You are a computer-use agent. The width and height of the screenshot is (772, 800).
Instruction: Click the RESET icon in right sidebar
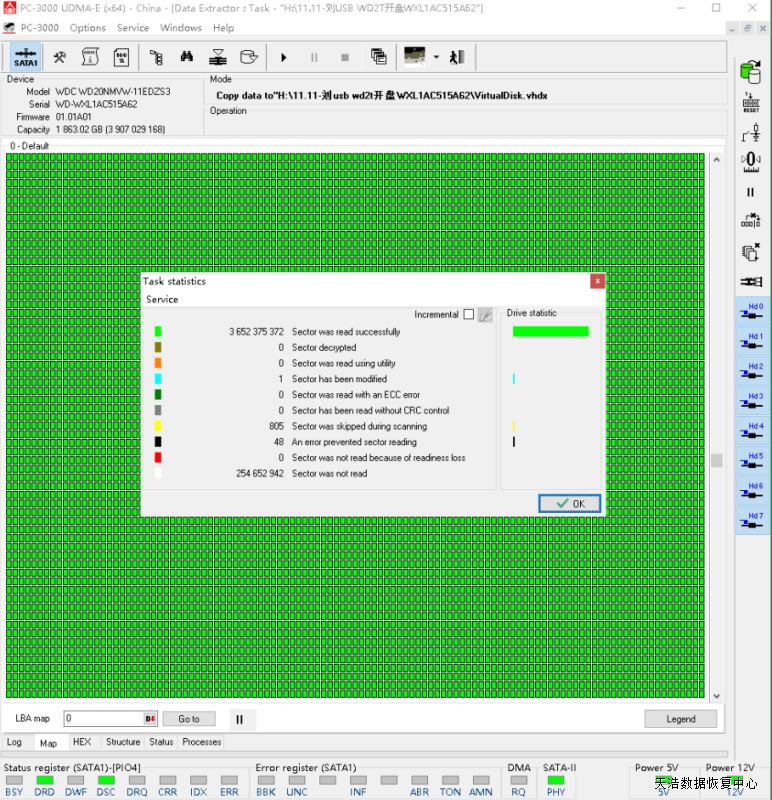coord(750,102)
